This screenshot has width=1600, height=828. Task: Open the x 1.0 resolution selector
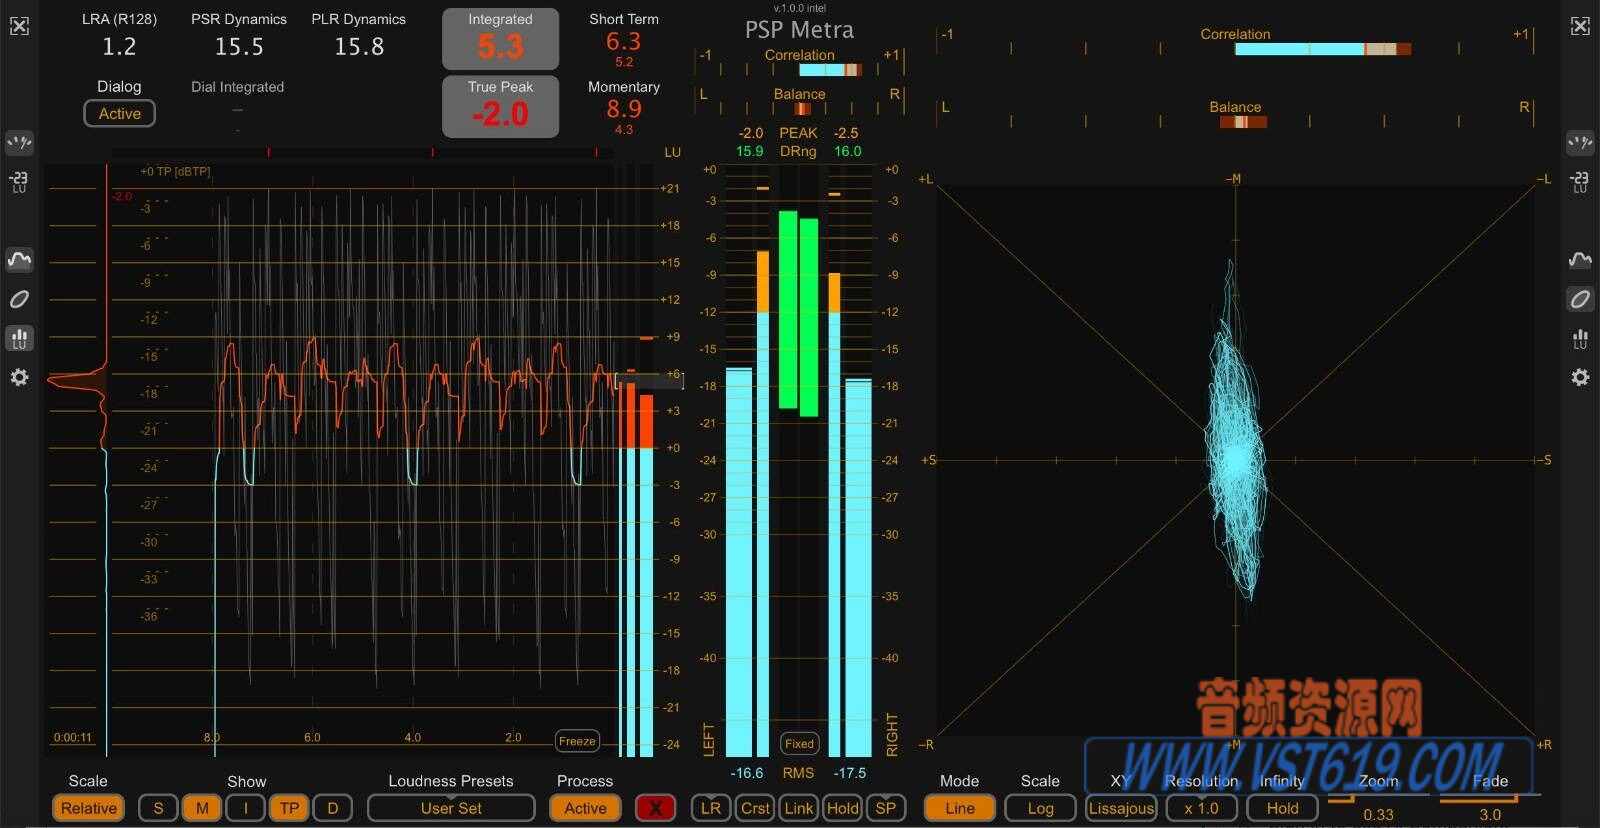click(1201, 808)
